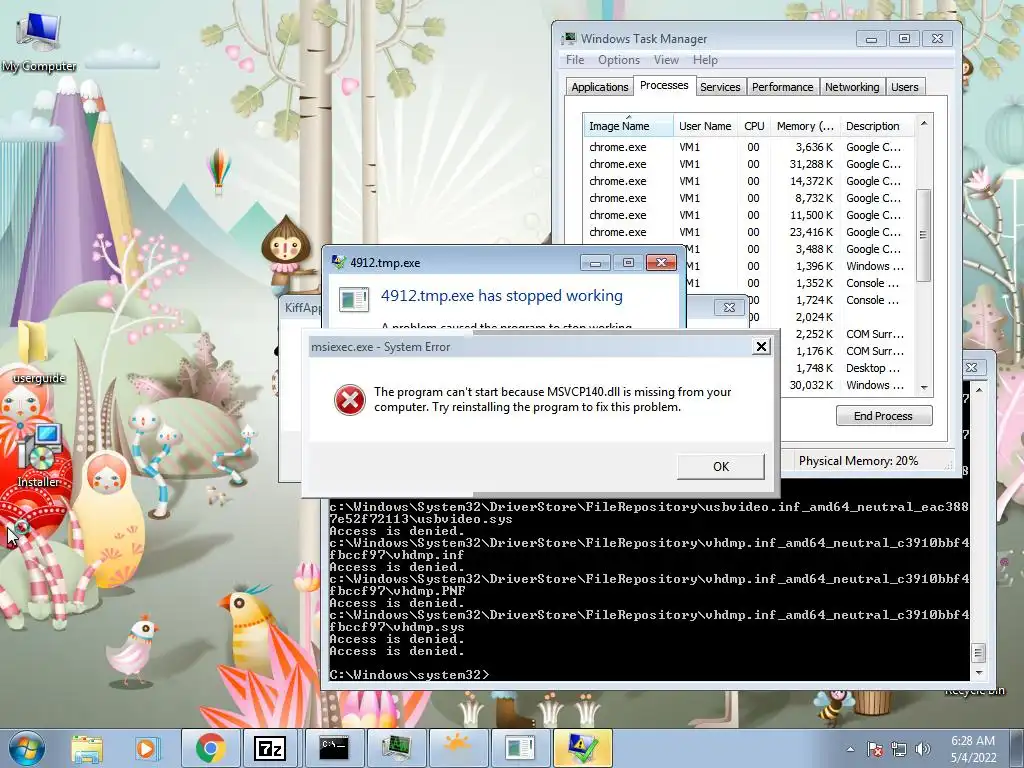Sort processes by Description column
Viewport: 1024px width, 768px height.
pos(876,126)
